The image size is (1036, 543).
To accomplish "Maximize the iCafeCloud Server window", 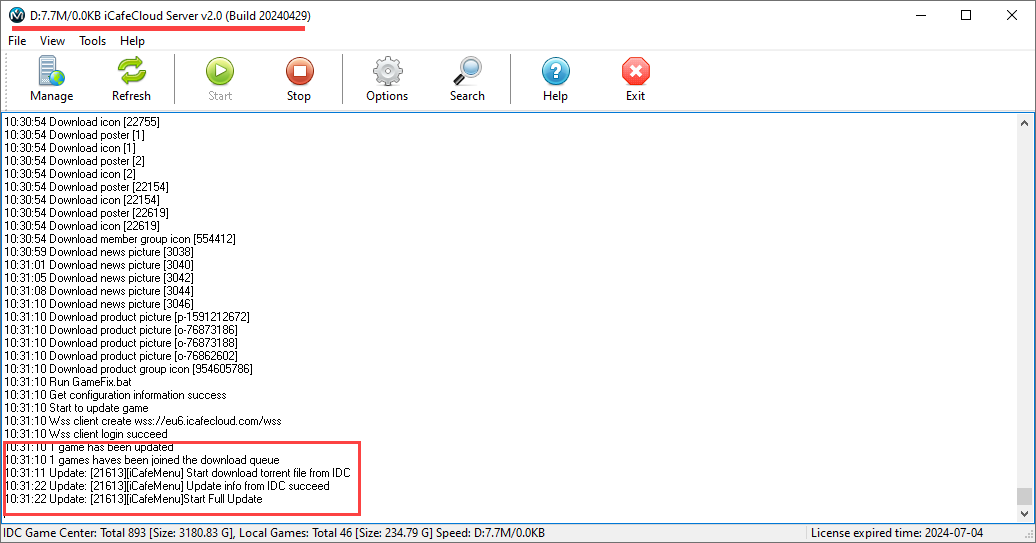I will 966,15.
